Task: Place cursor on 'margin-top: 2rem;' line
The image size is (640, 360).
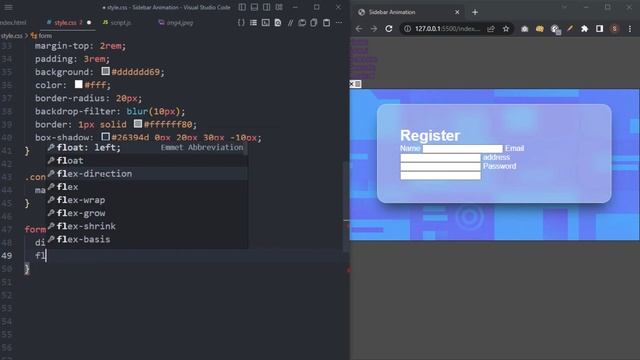Action: (80, 46)
